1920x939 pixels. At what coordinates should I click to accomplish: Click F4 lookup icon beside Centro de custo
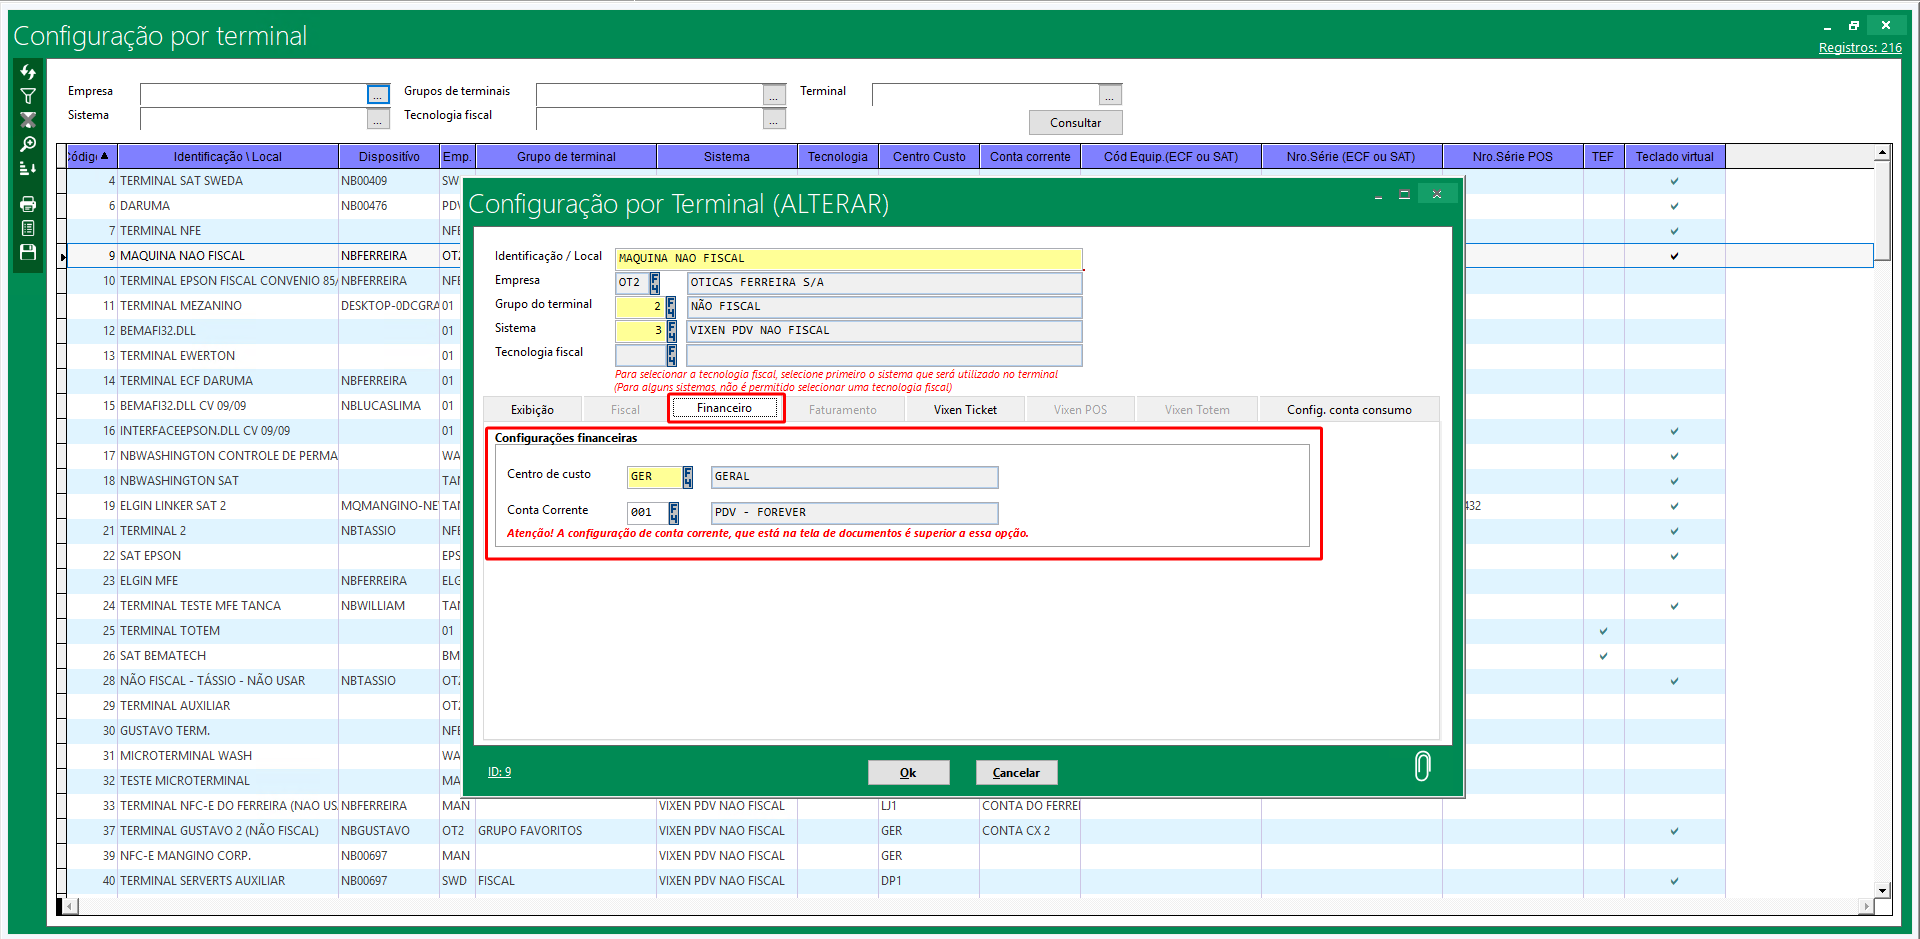click(688, 477)
